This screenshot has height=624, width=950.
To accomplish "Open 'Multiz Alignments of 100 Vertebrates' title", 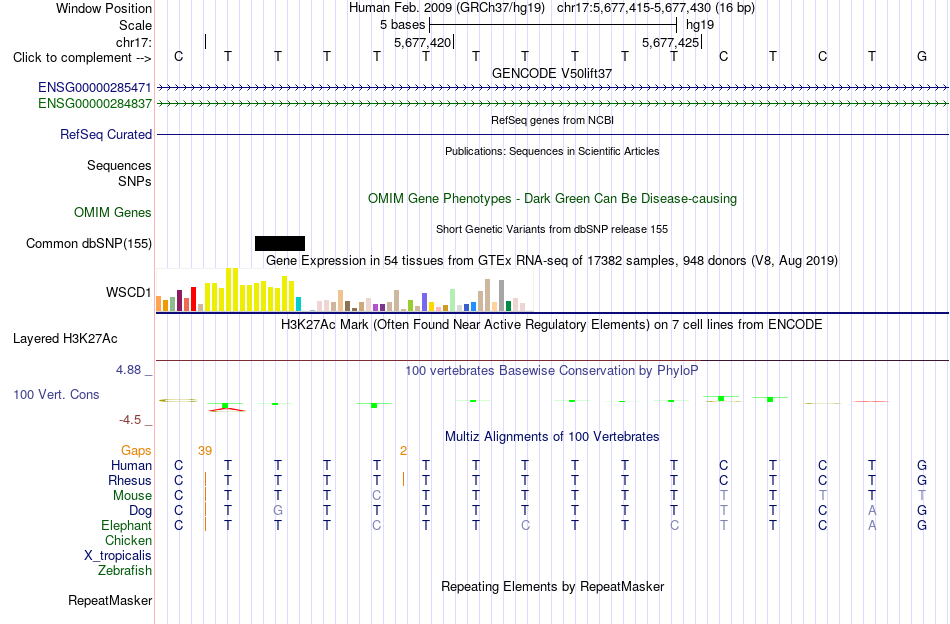I will click(552, 436).
